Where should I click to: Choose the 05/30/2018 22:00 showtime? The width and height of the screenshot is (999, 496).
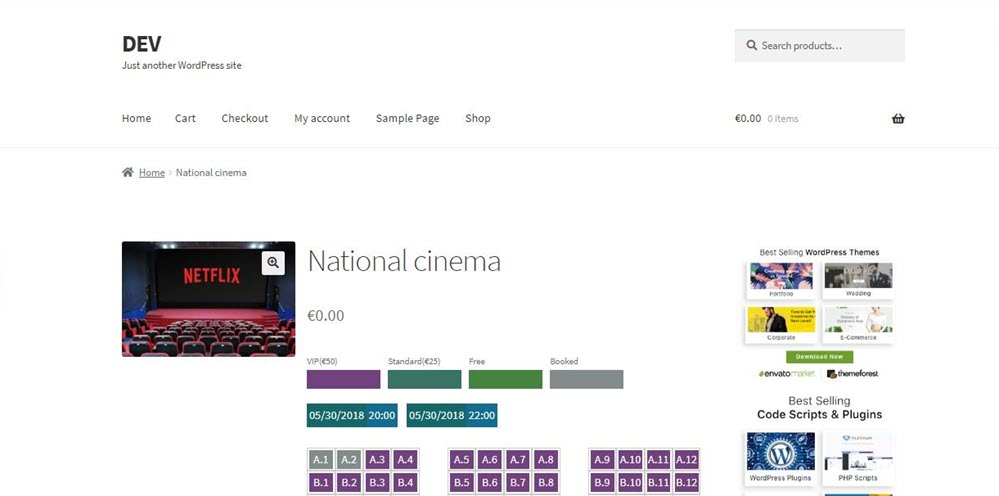(x=452, y=415)
